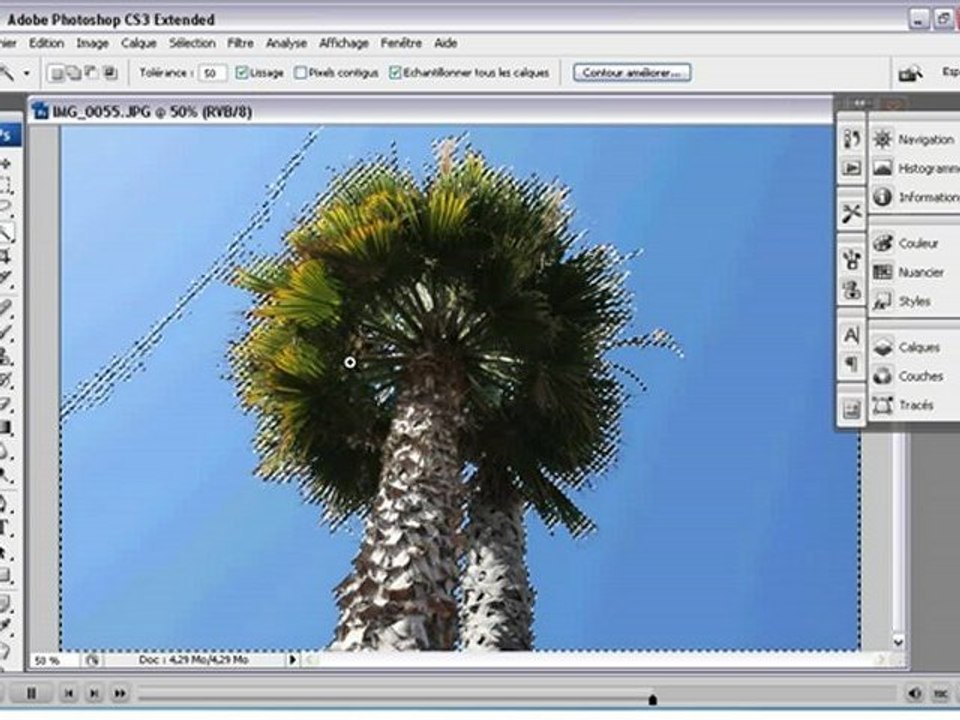The height and width of the screenshot is (720, 960).
Task: Select the Magic Wand tool in toolbox
Action: pos(6,232)
